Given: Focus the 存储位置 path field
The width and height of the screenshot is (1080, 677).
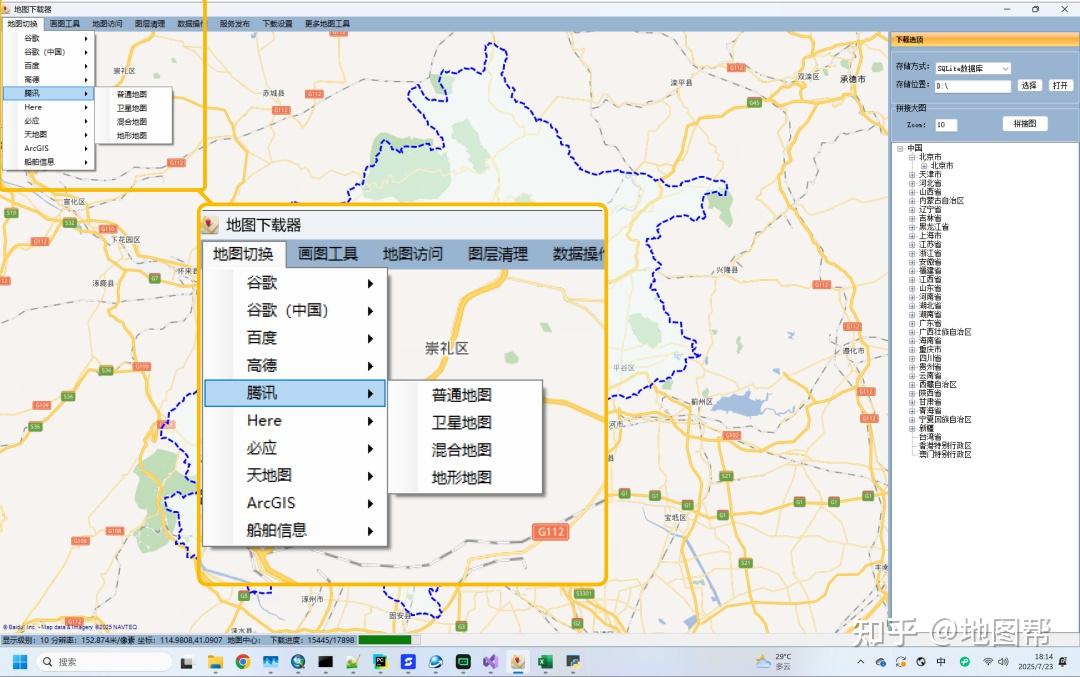Looking at the screenshot, I should (973, 86).
